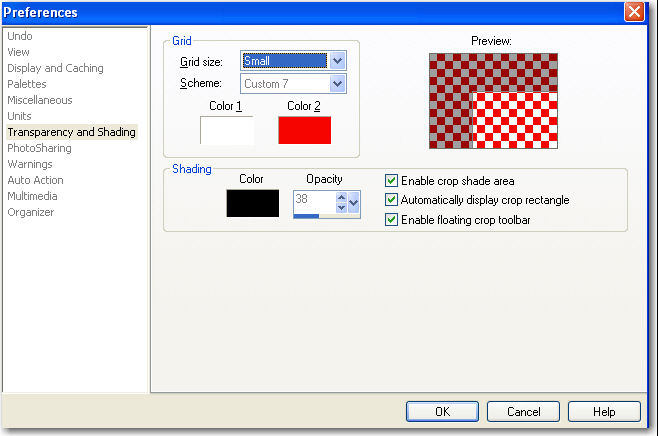Open the Units preferences
Screen dimensions: 658x436
[19, 116]
